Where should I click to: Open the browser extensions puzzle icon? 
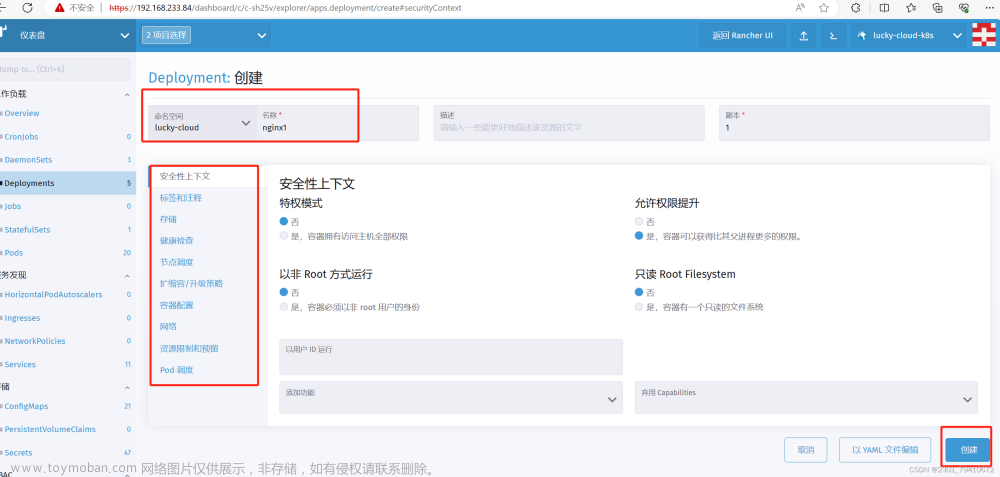[x=857, y=8]
